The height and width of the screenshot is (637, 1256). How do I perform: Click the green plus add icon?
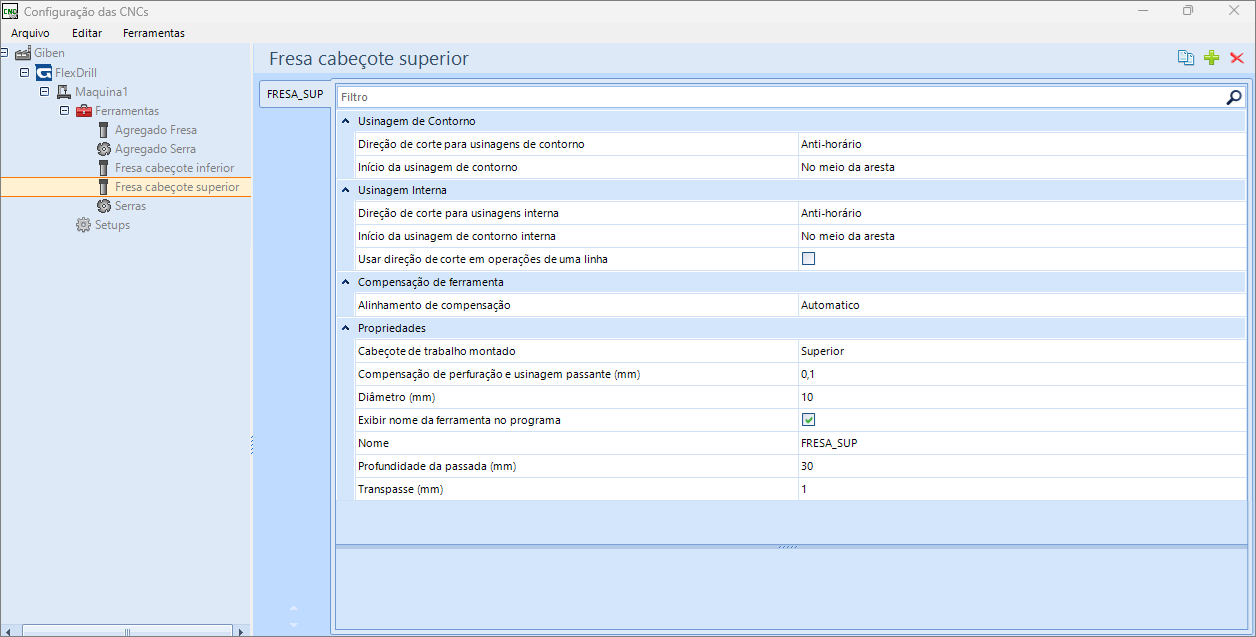(1212, 58)
